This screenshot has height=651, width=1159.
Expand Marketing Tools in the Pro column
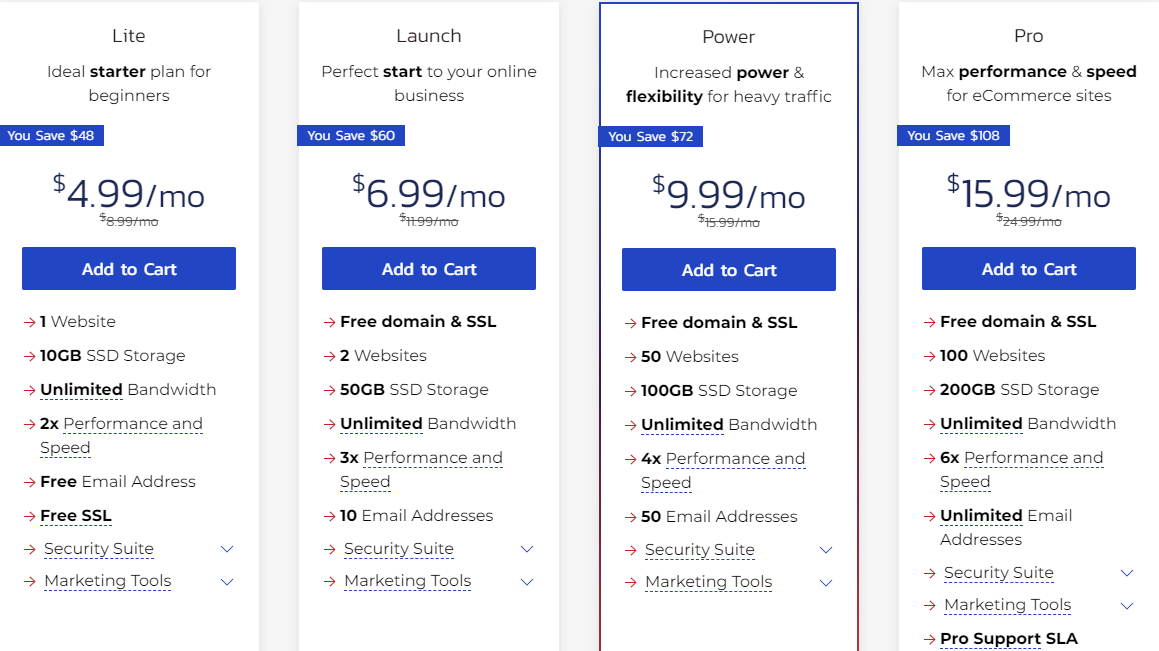tap(1006, 605)
